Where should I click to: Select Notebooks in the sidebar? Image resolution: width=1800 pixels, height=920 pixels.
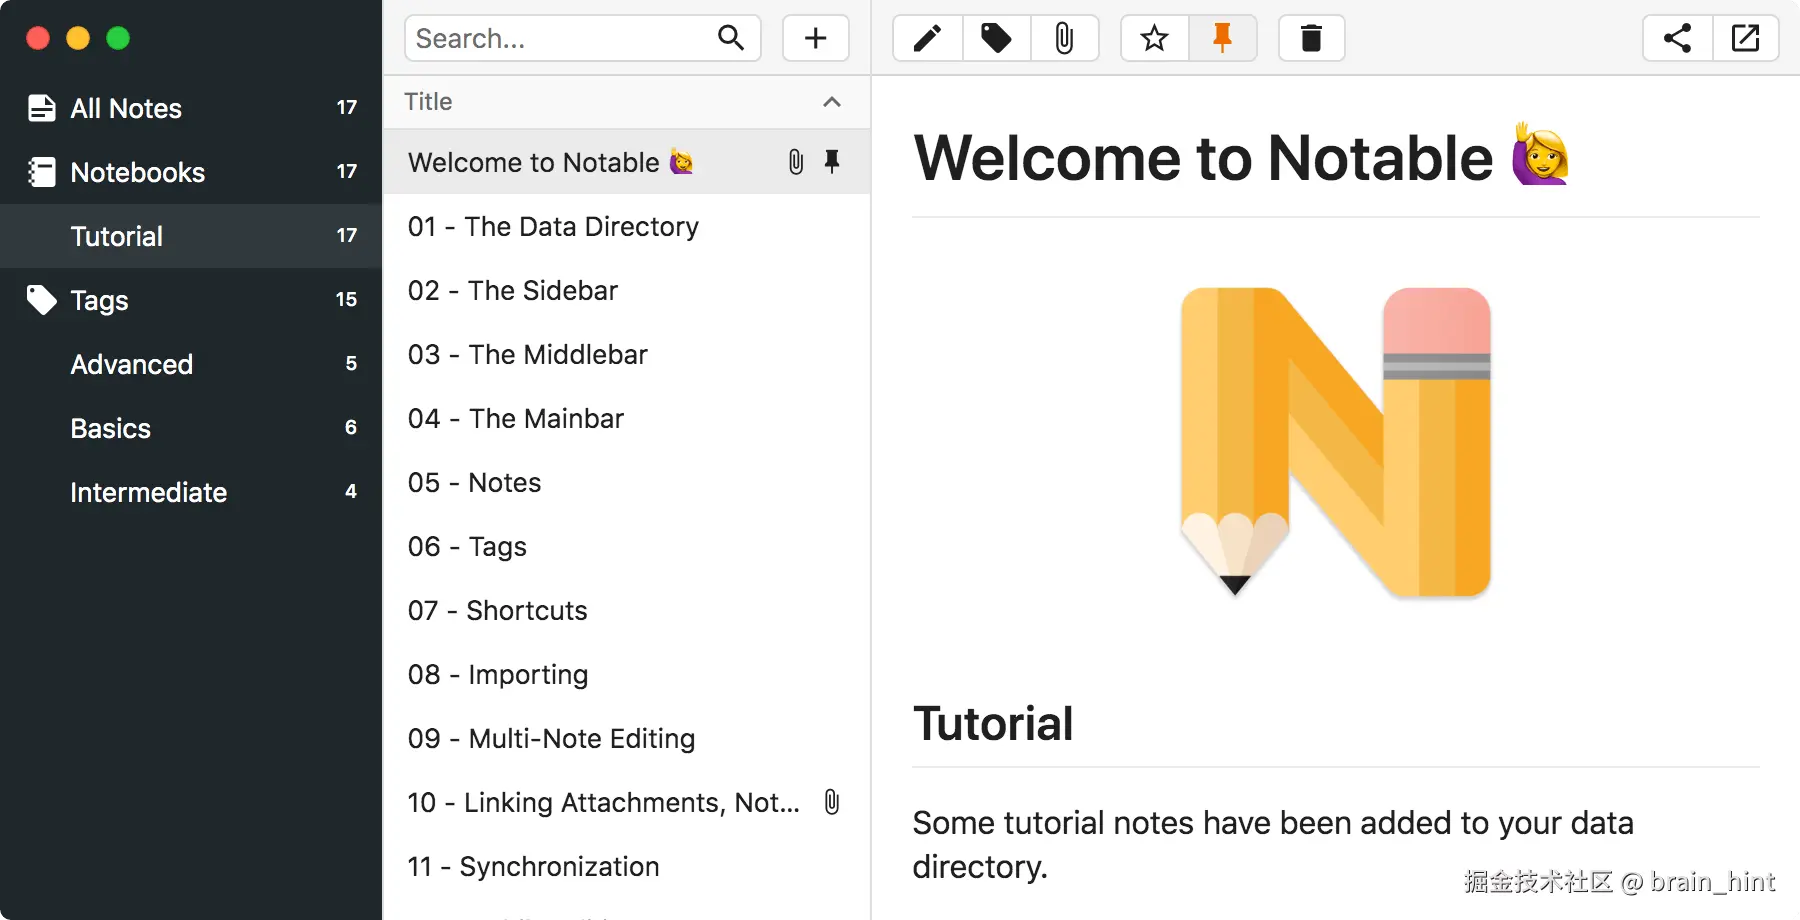(191, 172)
